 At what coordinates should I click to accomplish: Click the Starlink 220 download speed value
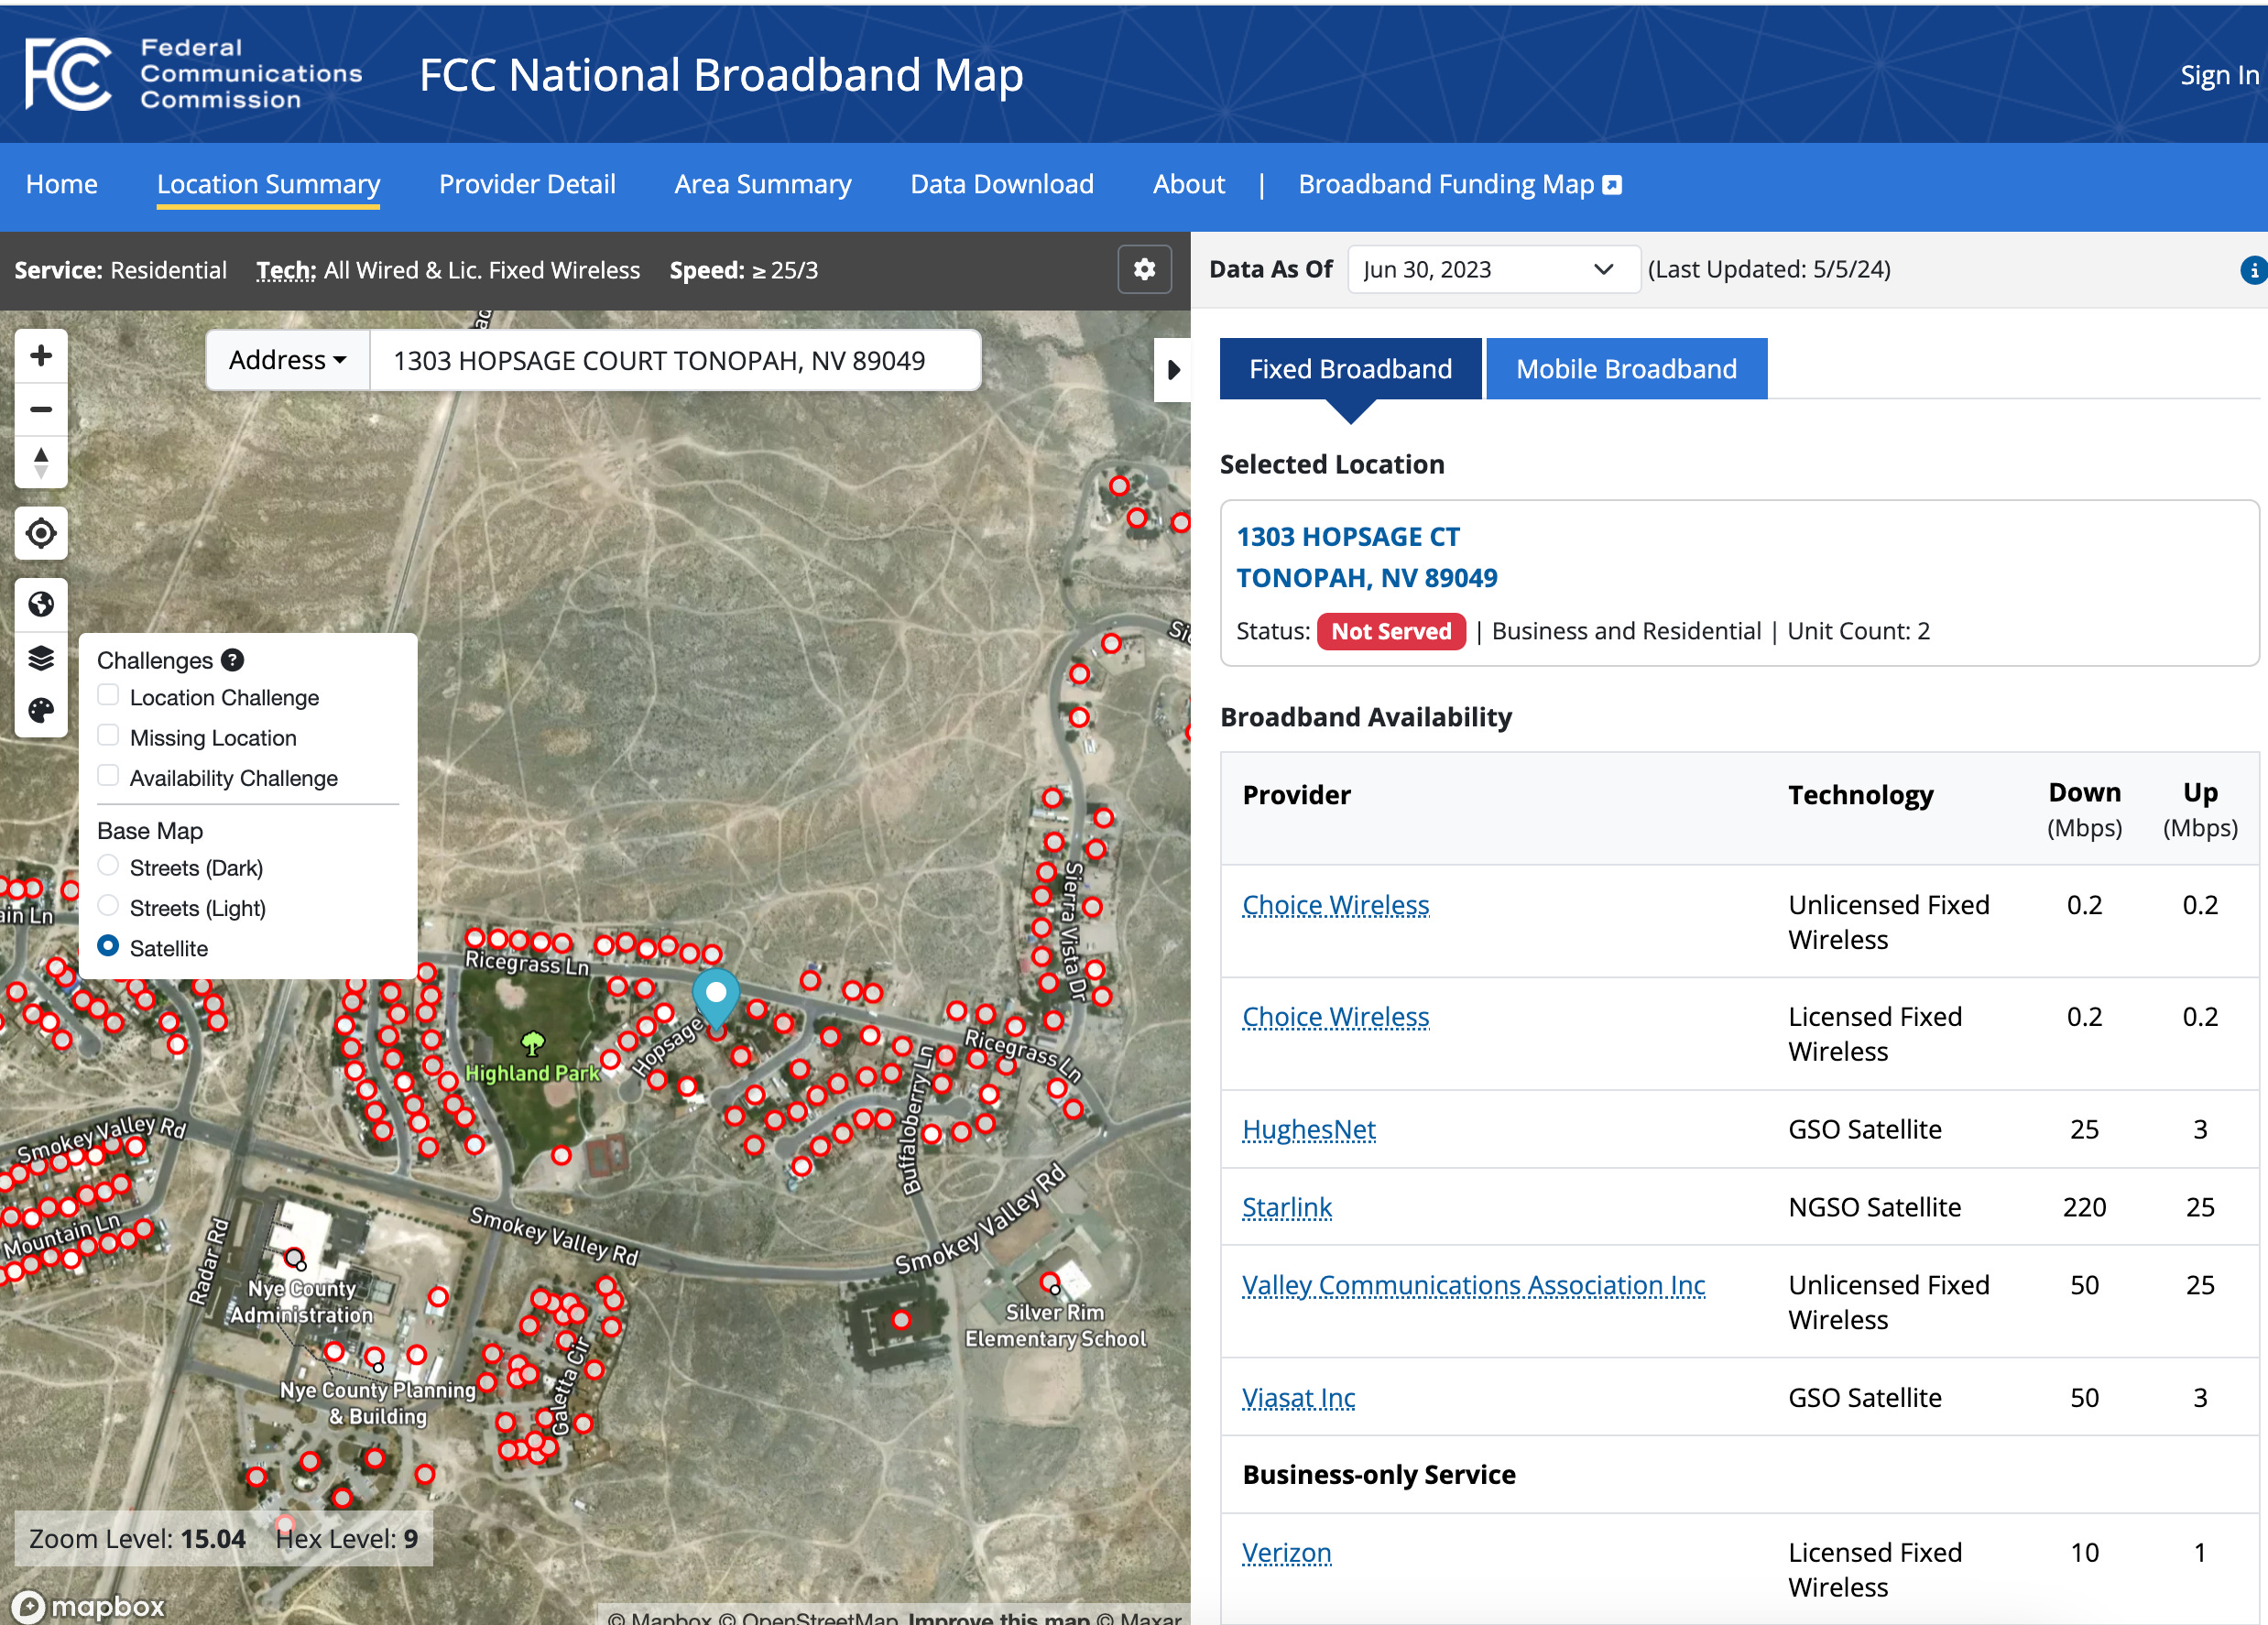[2084, 1207]
